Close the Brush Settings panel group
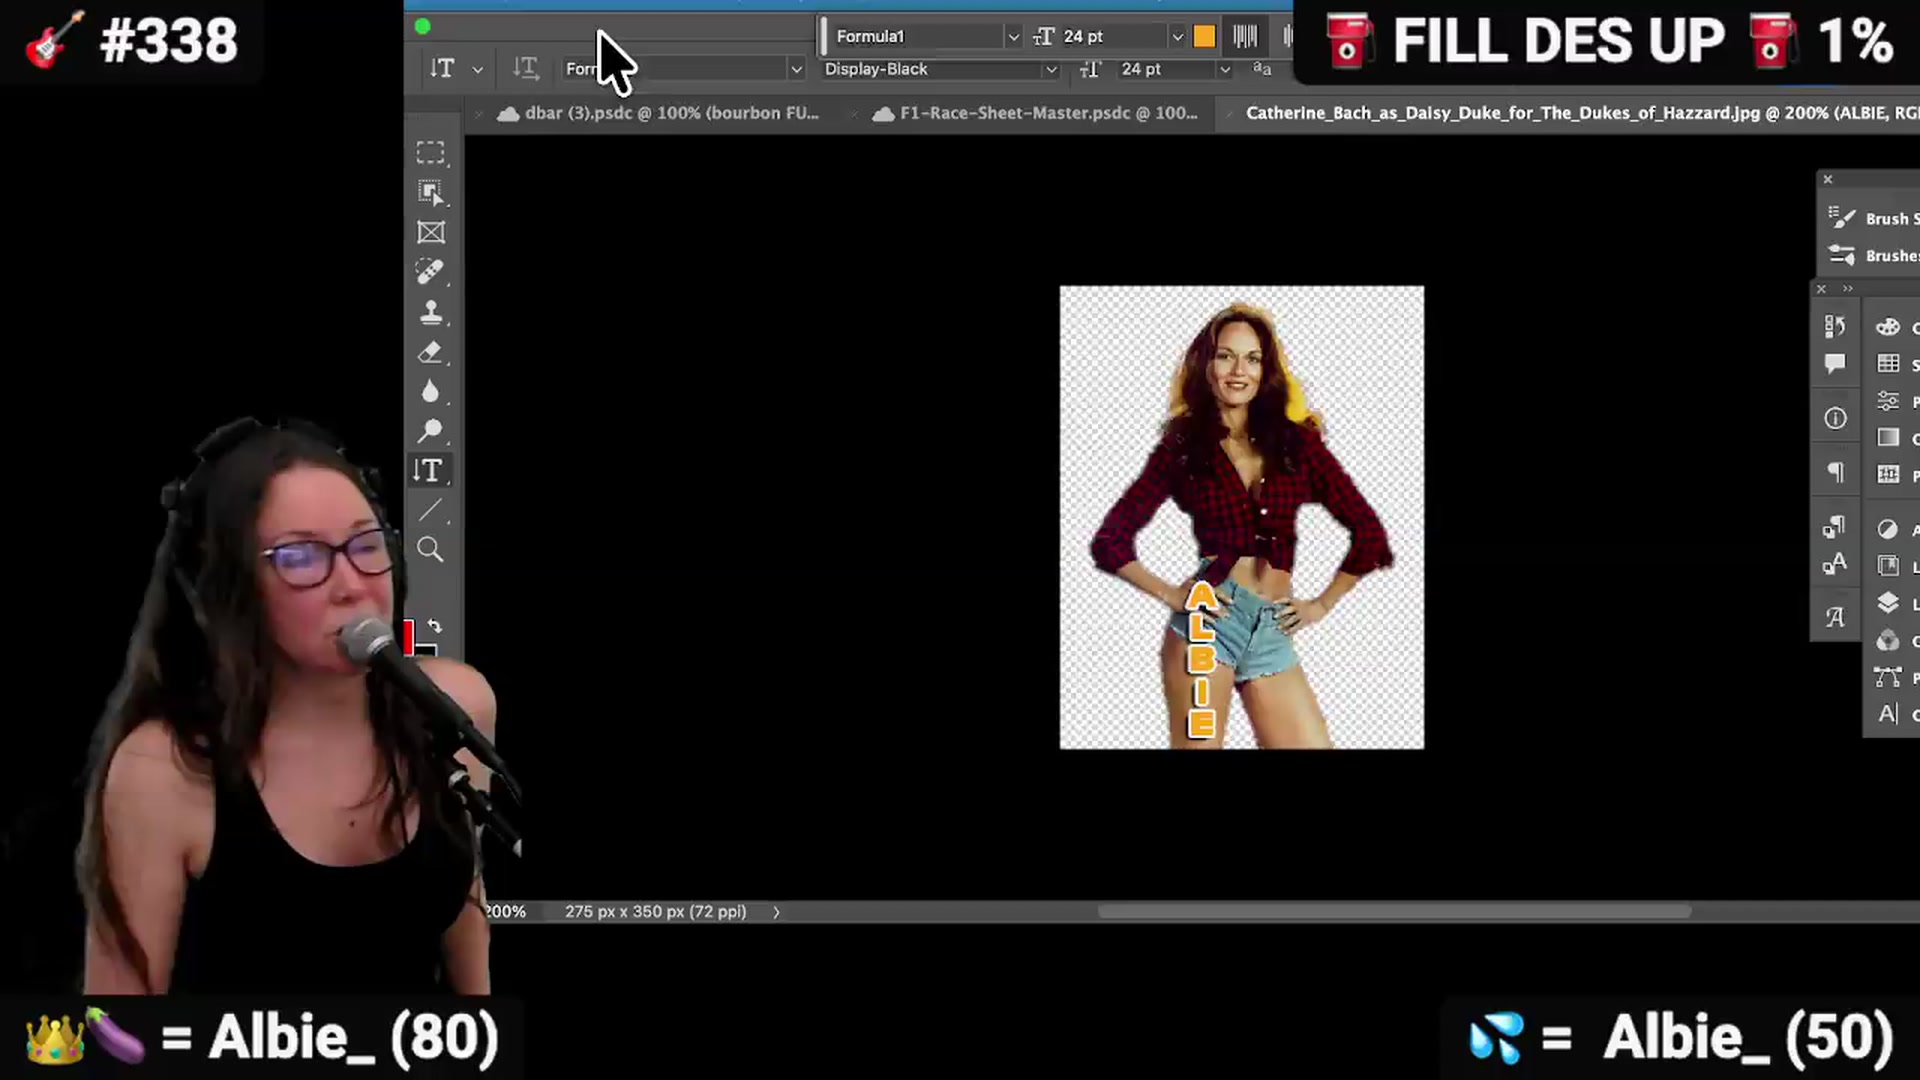The width and height of the screenshot is (1920, 1080). point(1828,179)
